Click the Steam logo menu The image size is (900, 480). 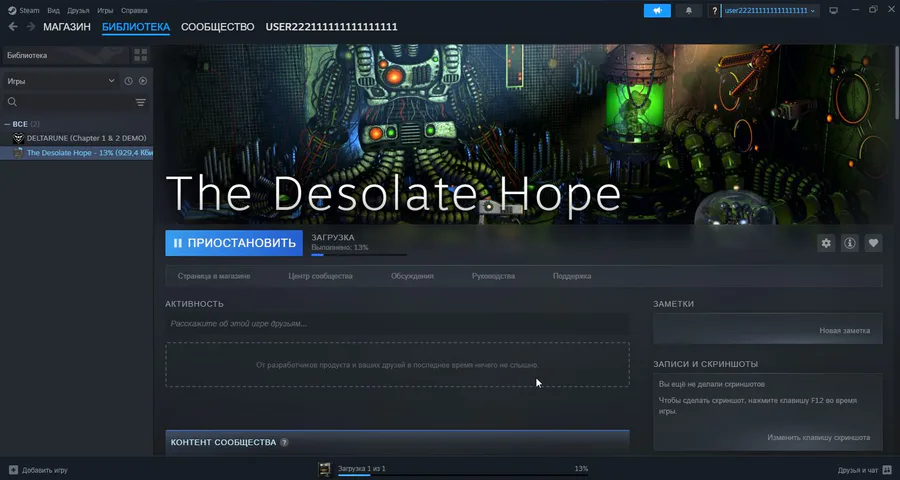pos(24,10)
